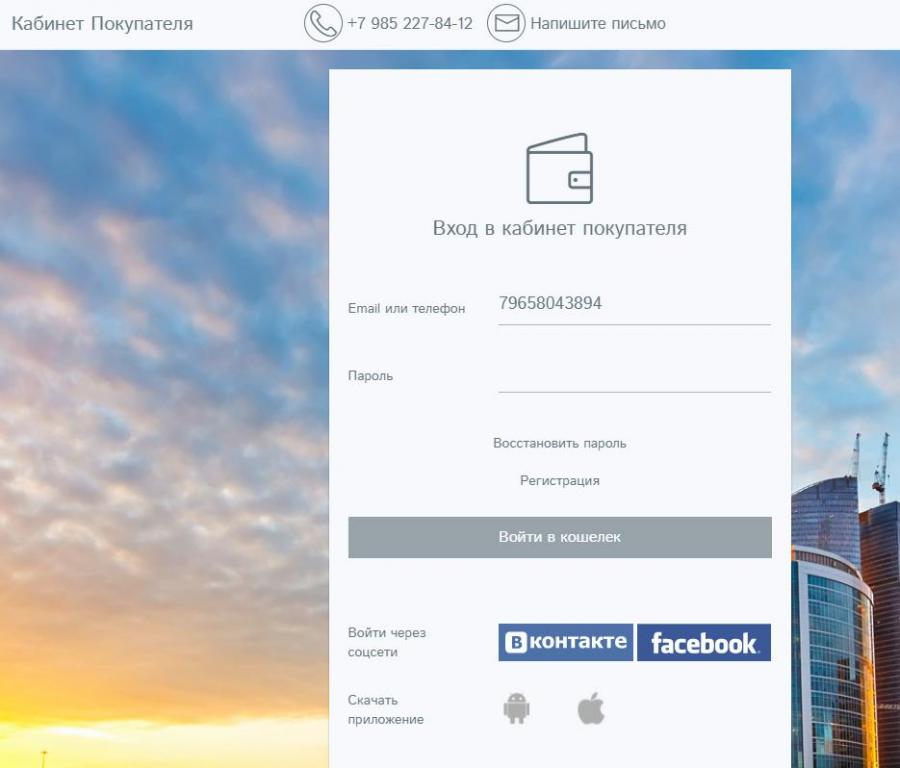Click the "Кабинет Покупателя" header title
900x768 pixels.
click(x=102, y=23)
